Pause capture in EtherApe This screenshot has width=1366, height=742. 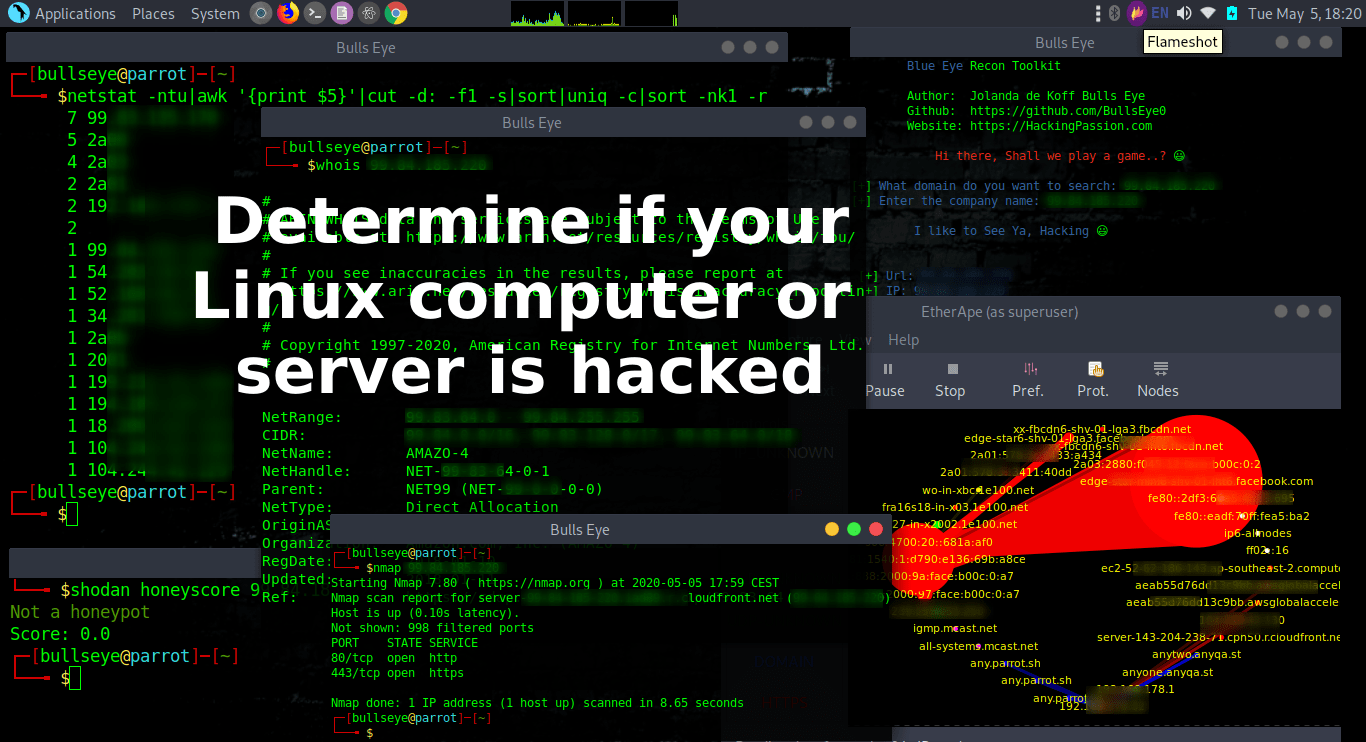point(886,380)
